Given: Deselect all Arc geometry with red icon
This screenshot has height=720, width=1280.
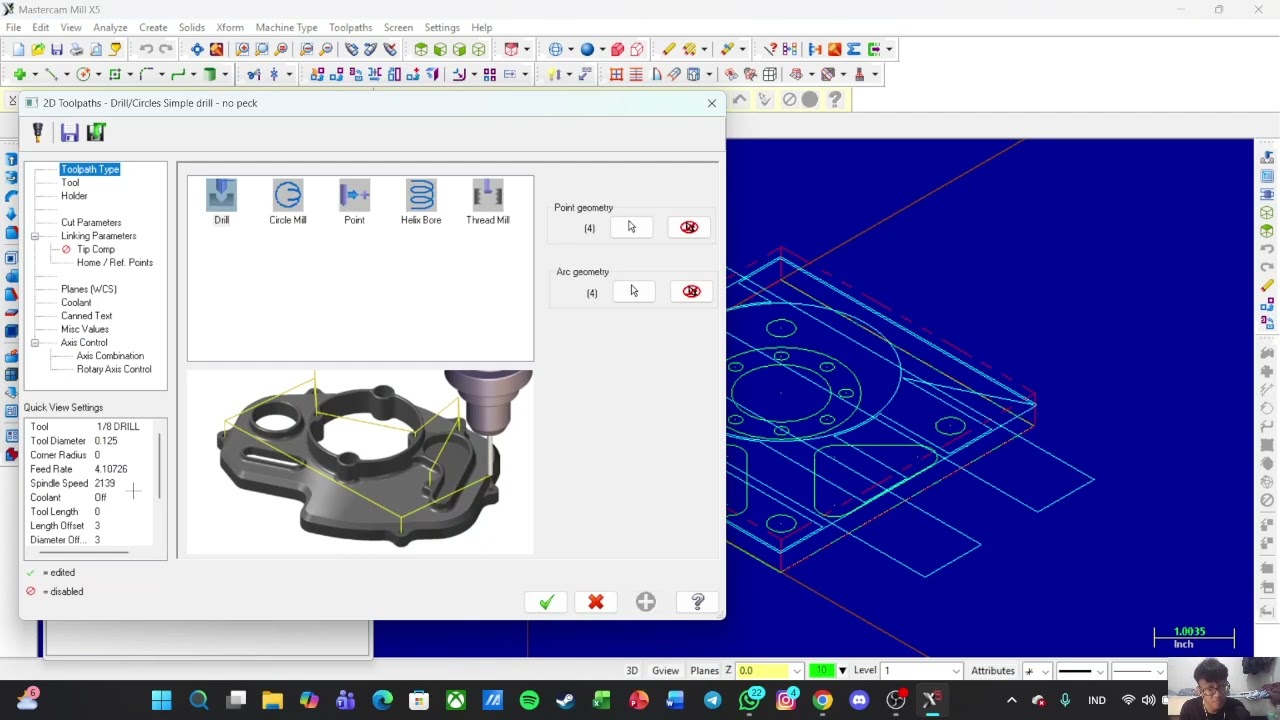Looking at the screenshot, I should tap(691, 291).
